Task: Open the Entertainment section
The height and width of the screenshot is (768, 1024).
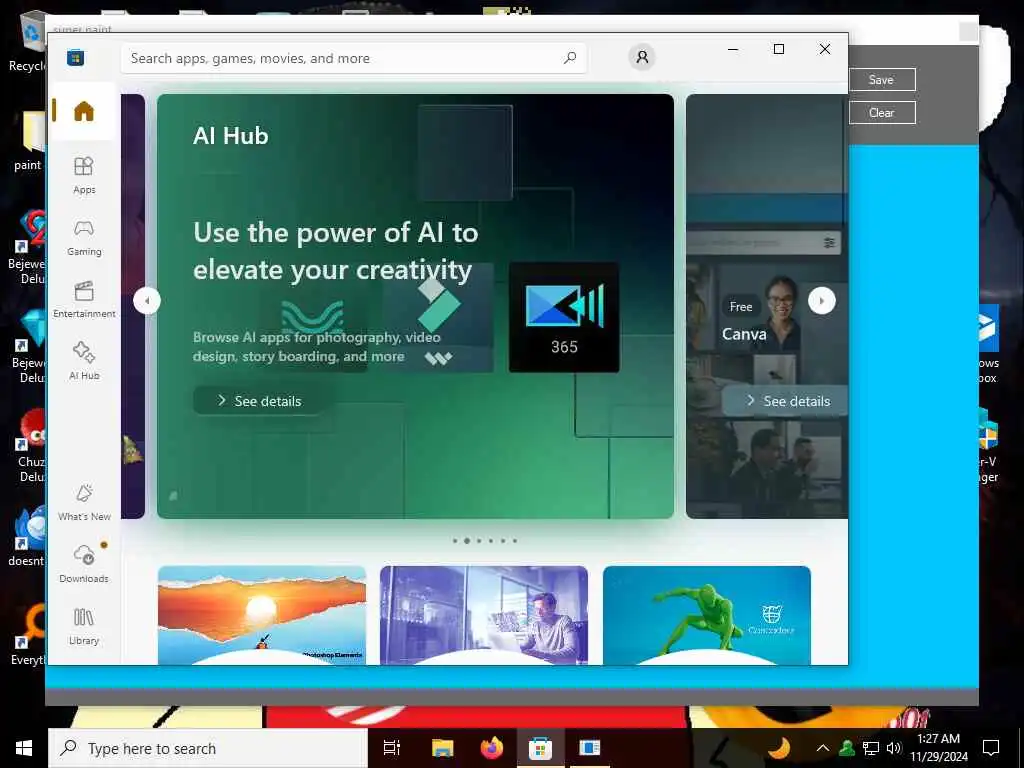Action: click(84, 300)
